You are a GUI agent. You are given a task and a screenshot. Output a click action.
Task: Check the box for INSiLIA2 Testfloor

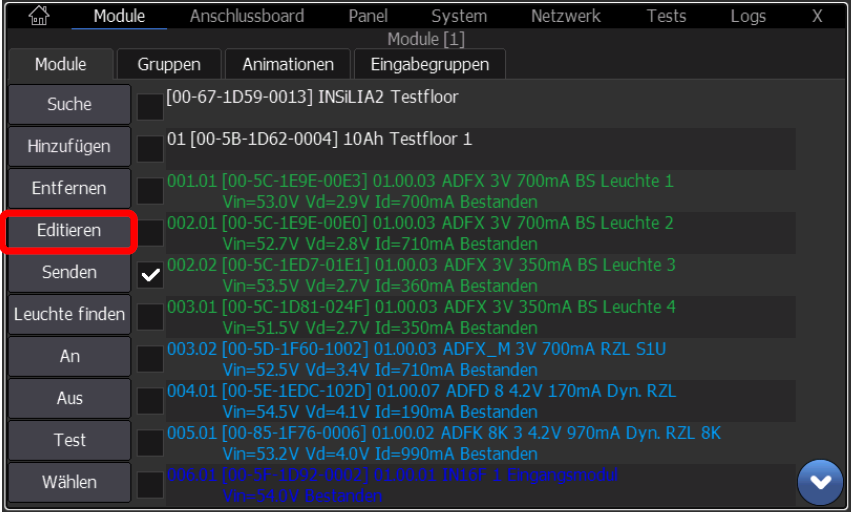click(x=150, y=107)
